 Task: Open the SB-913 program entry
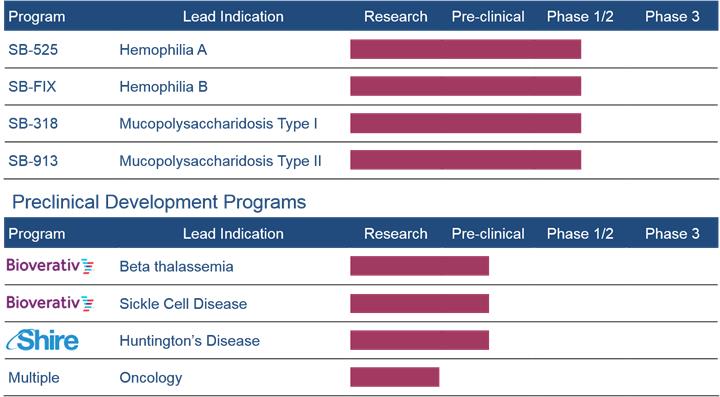33,161
